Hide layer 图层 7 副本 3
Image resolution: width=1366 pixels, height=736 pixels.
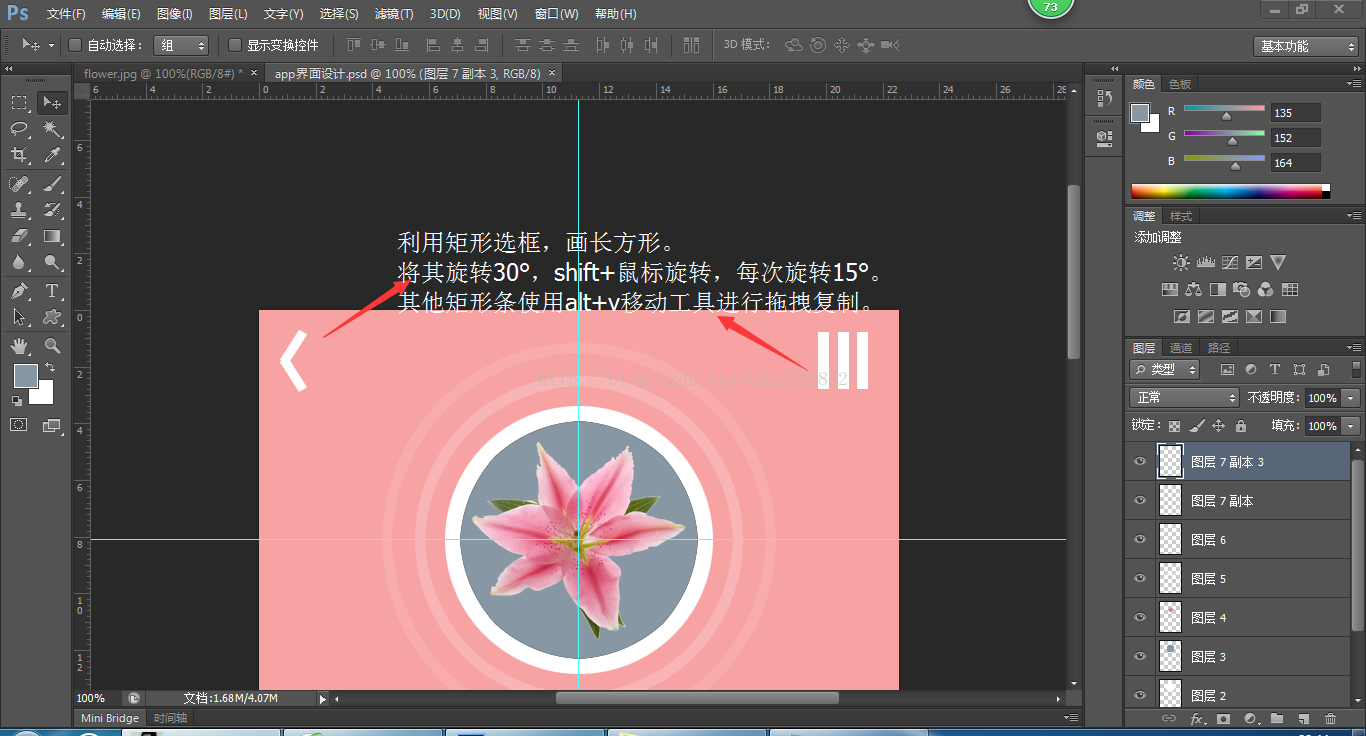pyautogui.click(x=1140, y=462)
